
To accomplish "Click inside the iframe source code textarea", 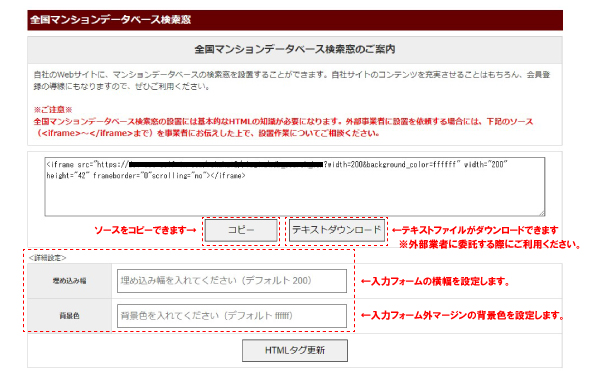I will [x=295, y=187].
